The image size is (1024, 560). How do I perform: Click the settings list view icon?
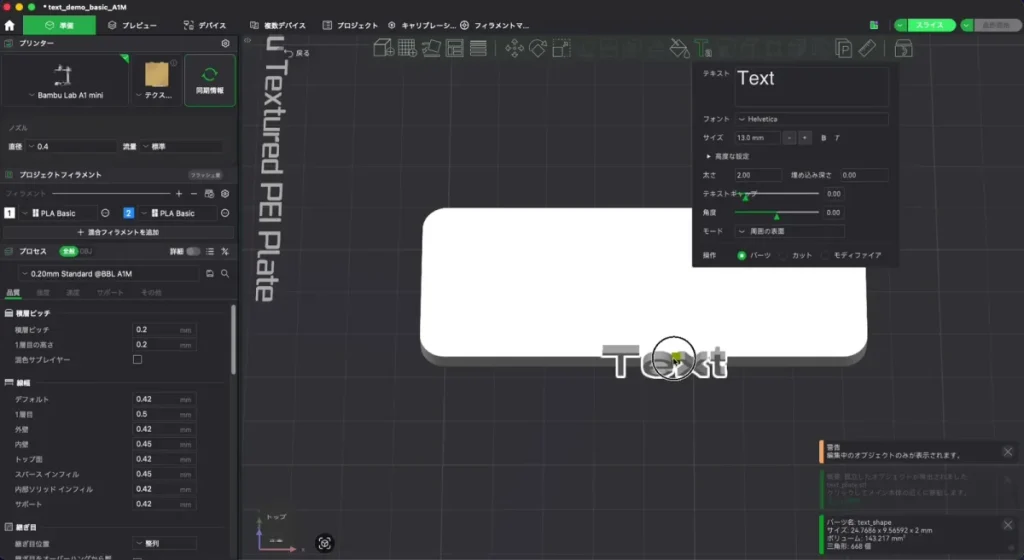pos(210,251)
